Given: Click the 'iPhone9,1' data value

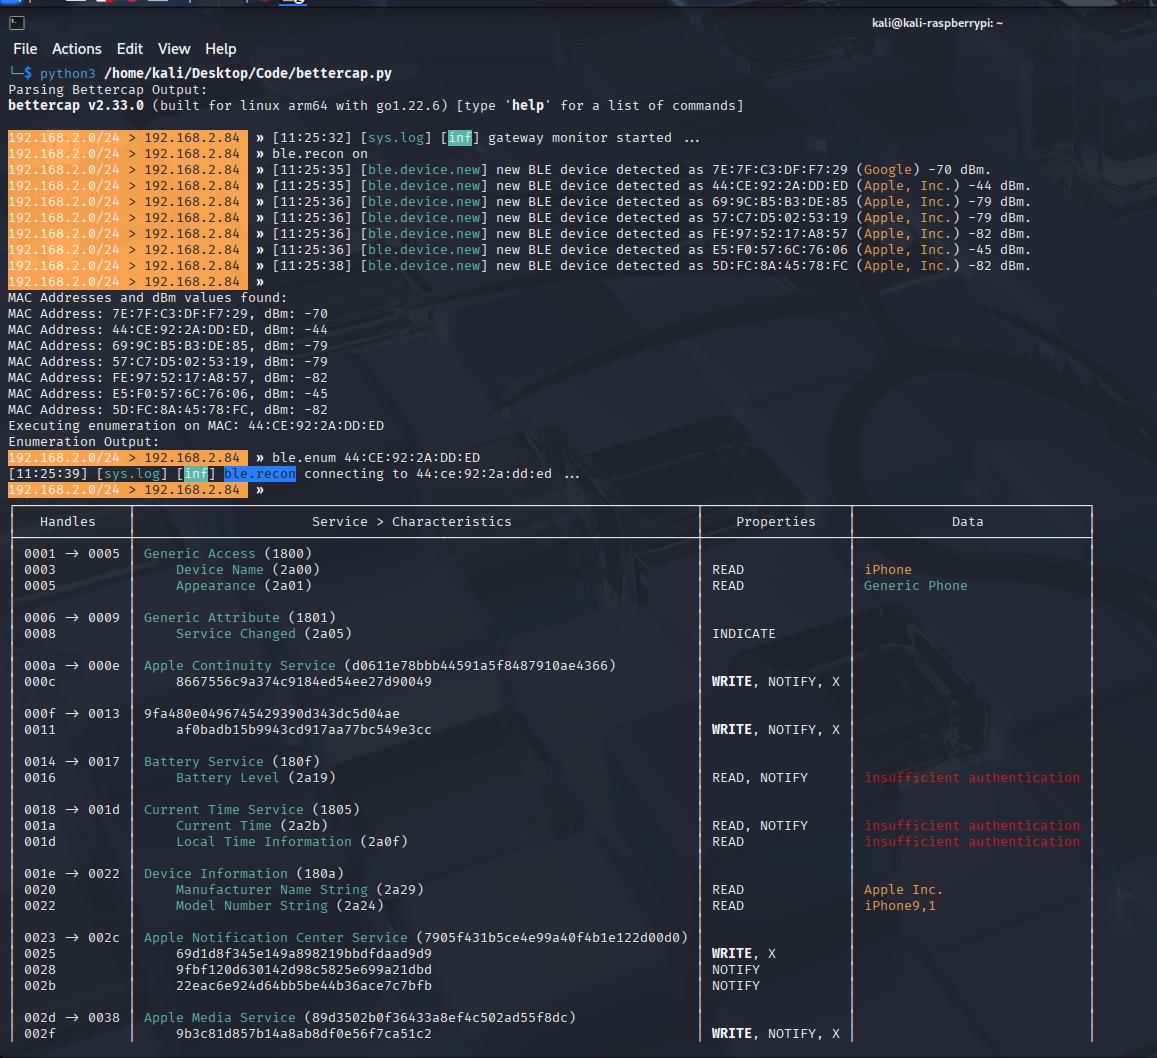Looking at the screenshot, I should [900, 905].
